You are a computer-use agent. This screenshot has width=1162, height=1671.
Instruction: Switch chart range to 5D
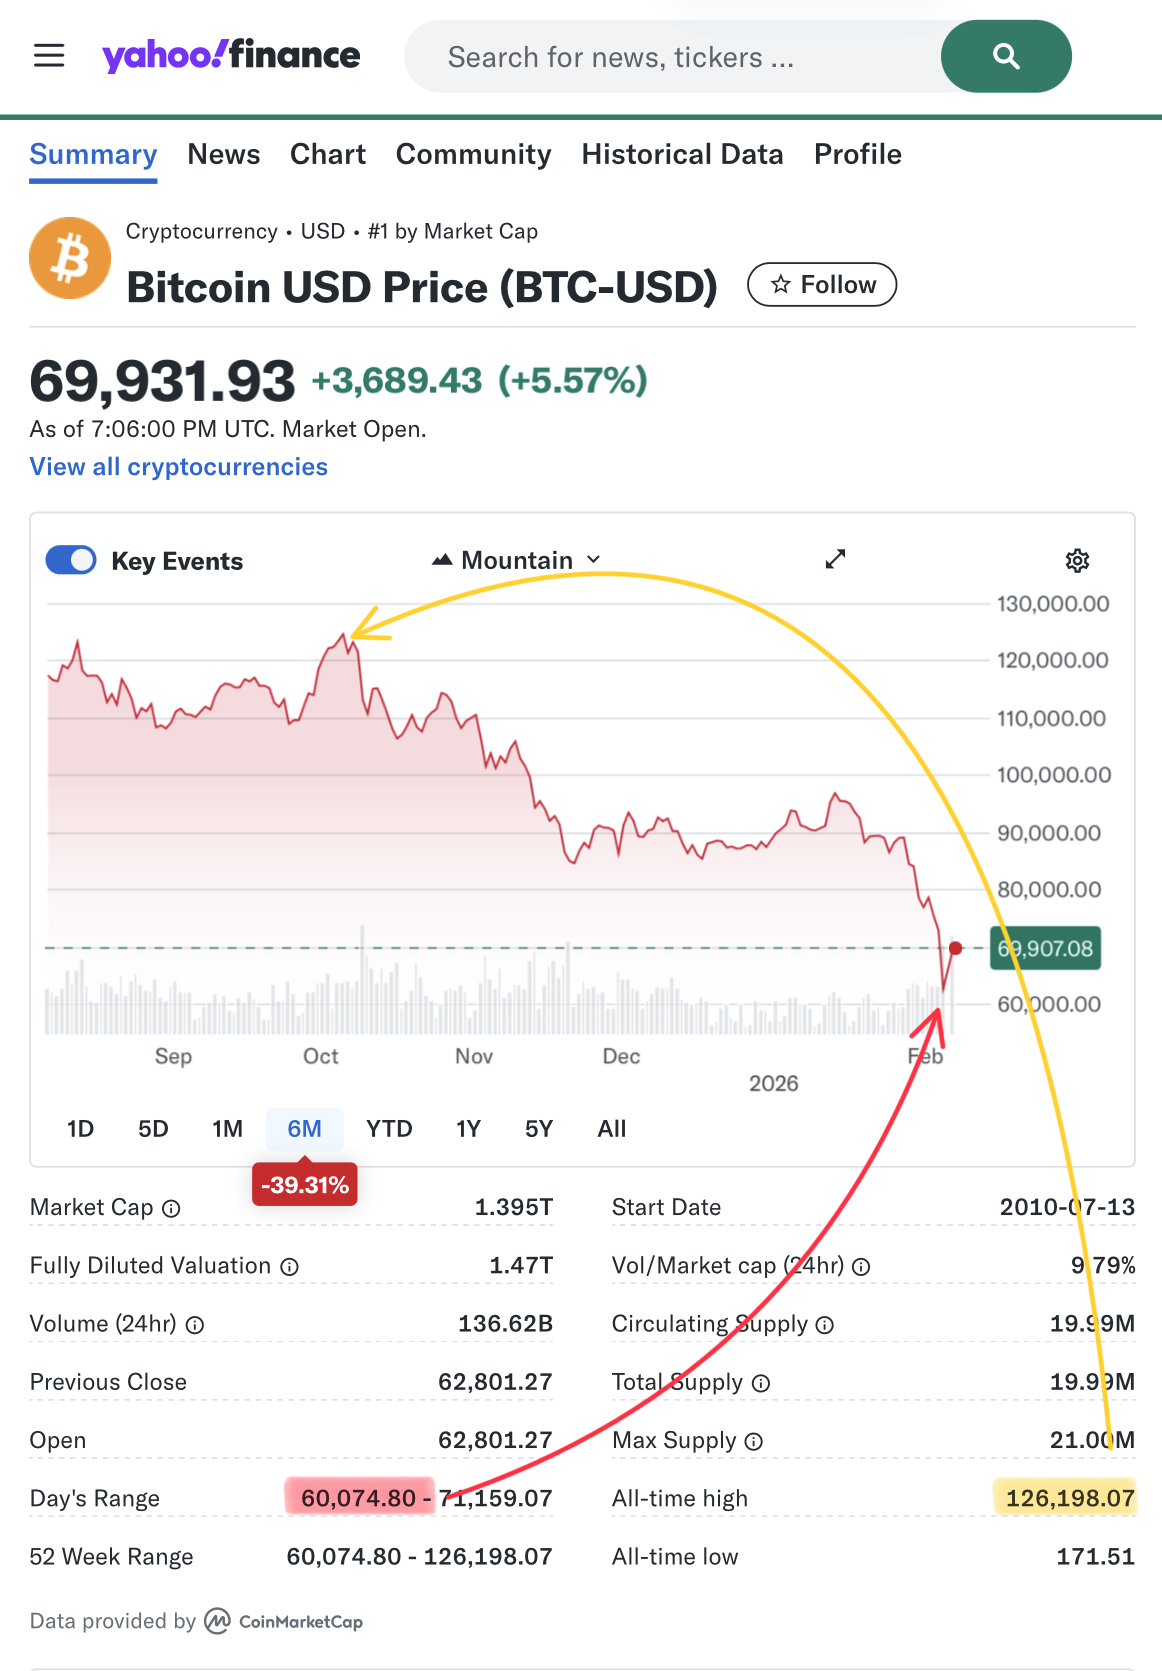tap(153, 1129)
